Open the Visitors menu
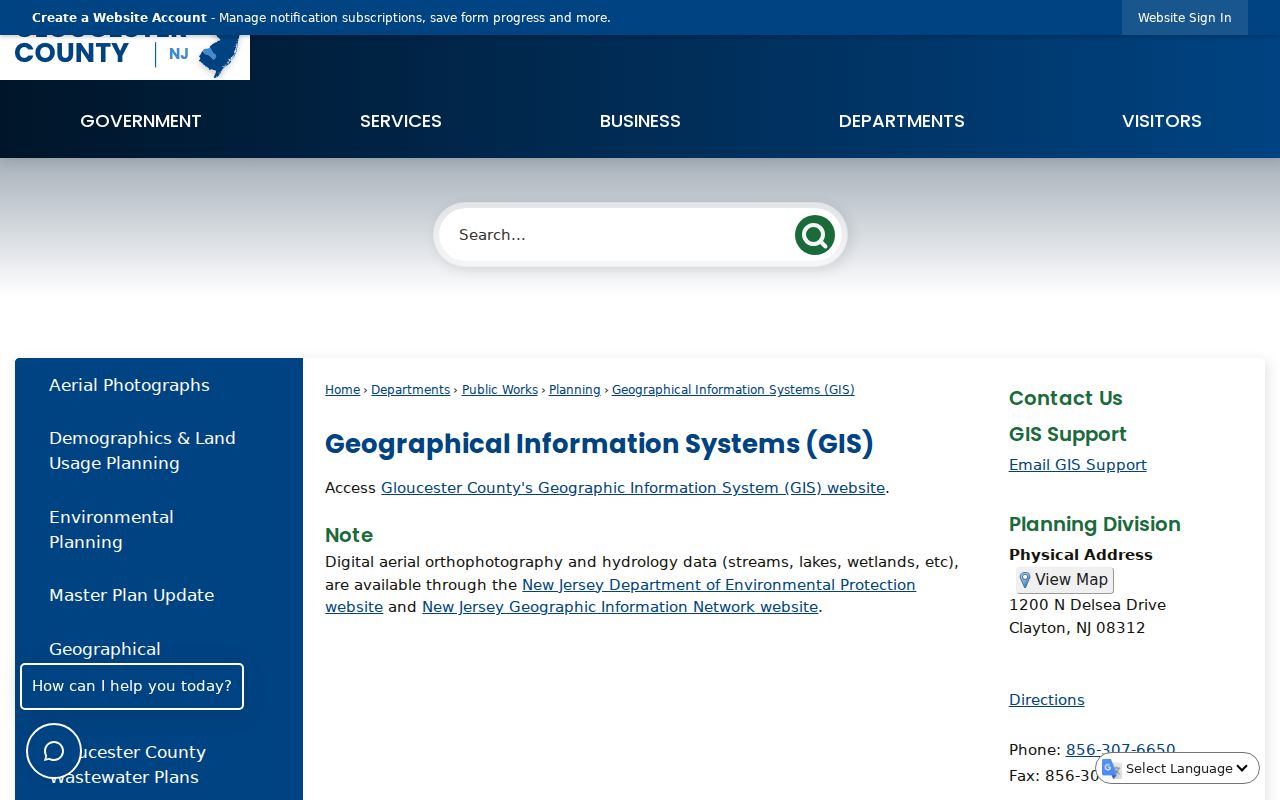The height and width of the screenshot is (800, 1280). click(1162, 121)
